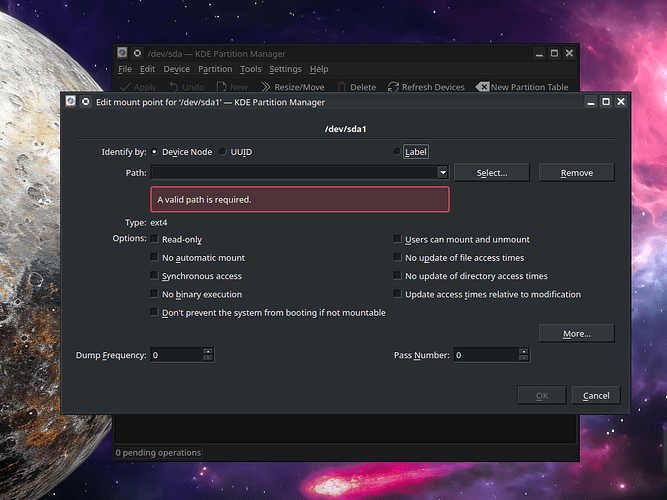The width and height of the screenshot is (667, 500).
Task: Click the New partition document icon
Action: [x=221, y=87]
